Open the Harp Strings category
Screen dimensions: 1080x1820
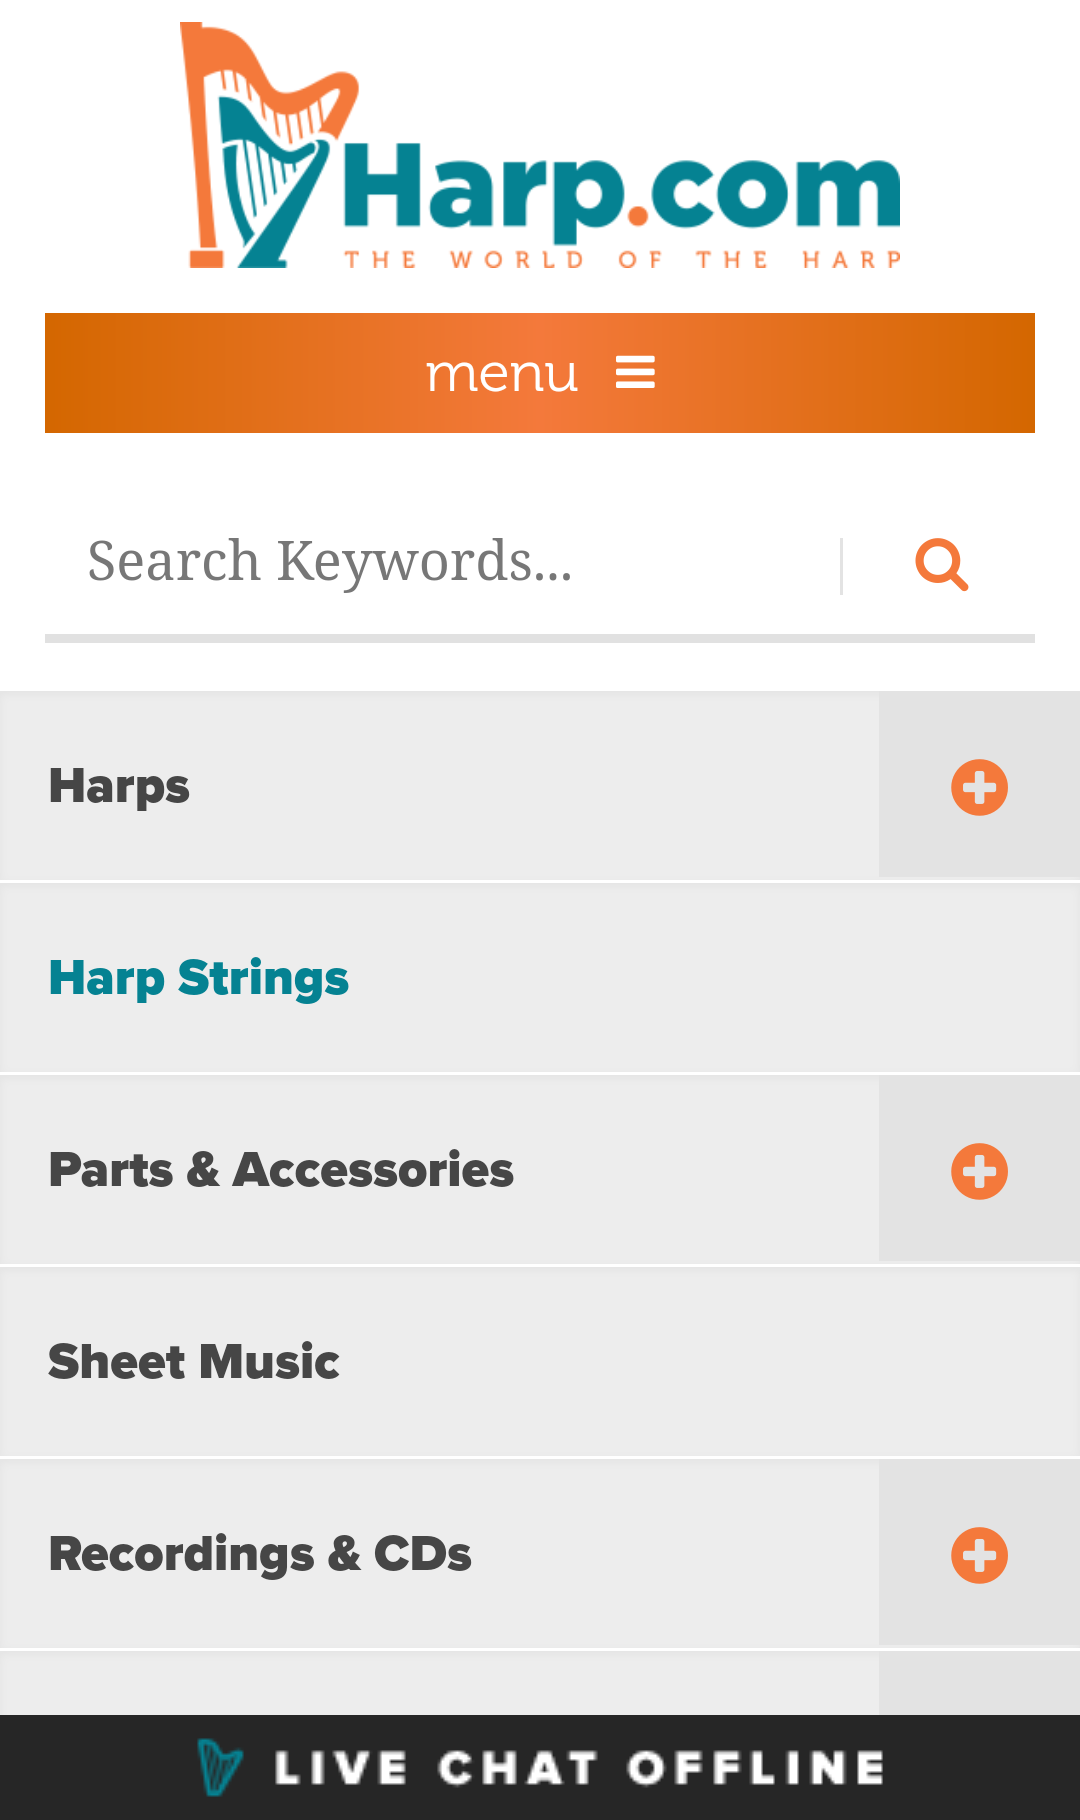pyautogui.click(x=199, y=978)
